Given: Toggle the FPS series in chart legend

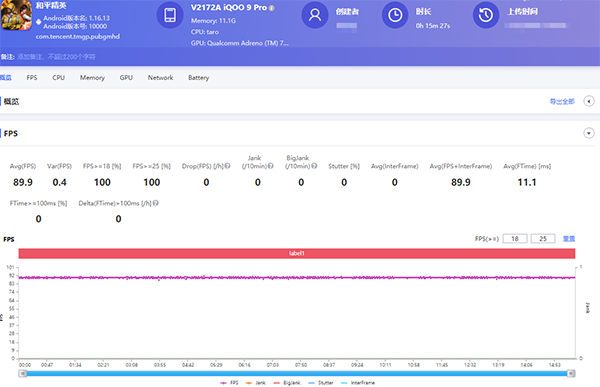Looking at the screenshot, I should (x=230, y=383).
